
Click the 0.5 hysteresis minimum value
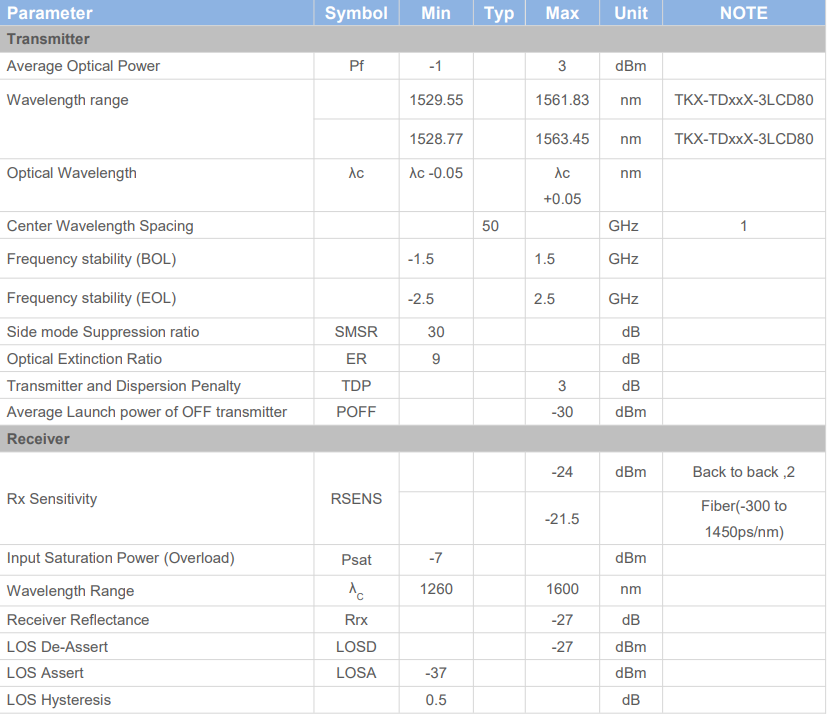coord(436,700)
